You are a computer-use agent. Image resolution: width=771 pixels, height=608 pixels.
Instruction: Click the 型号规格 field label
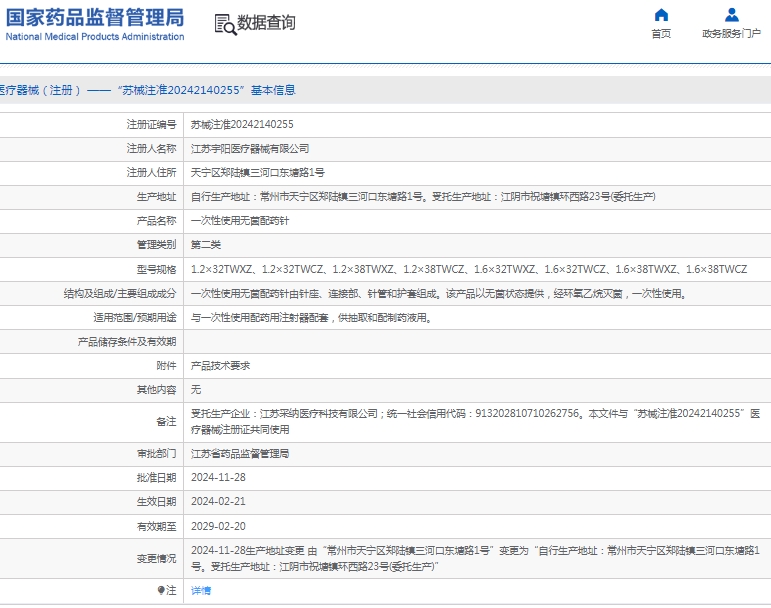coord(156,269)
